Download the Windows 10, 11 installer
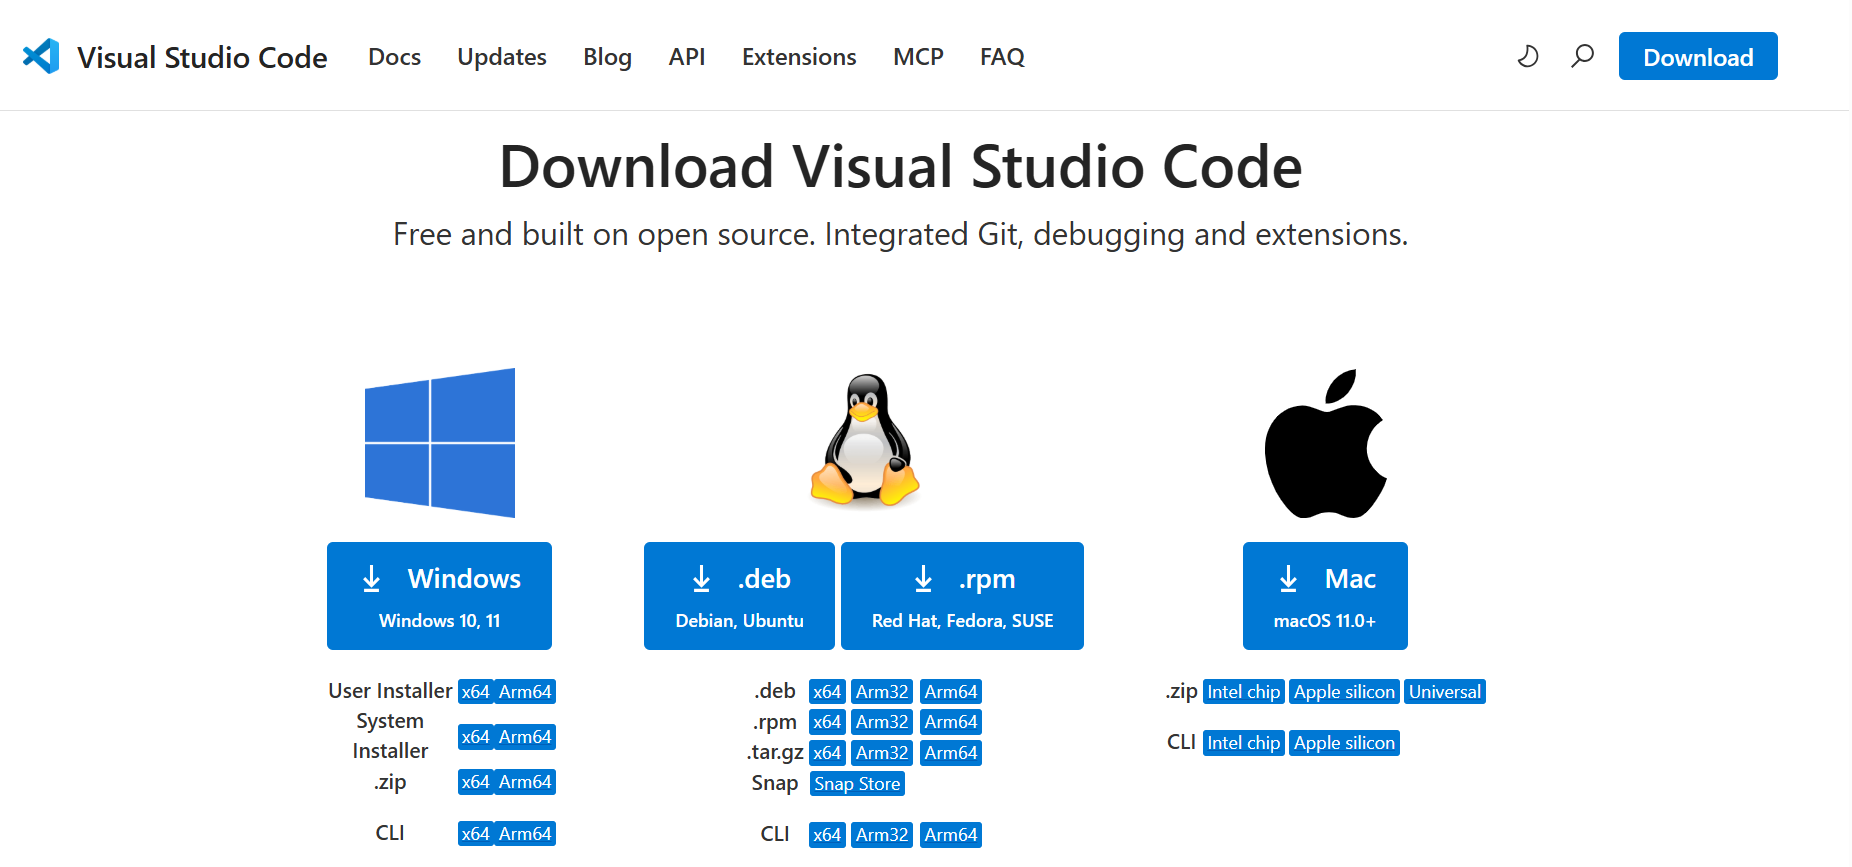The width and height of the screenshot is (1852, 867). [x=439, y=596]
